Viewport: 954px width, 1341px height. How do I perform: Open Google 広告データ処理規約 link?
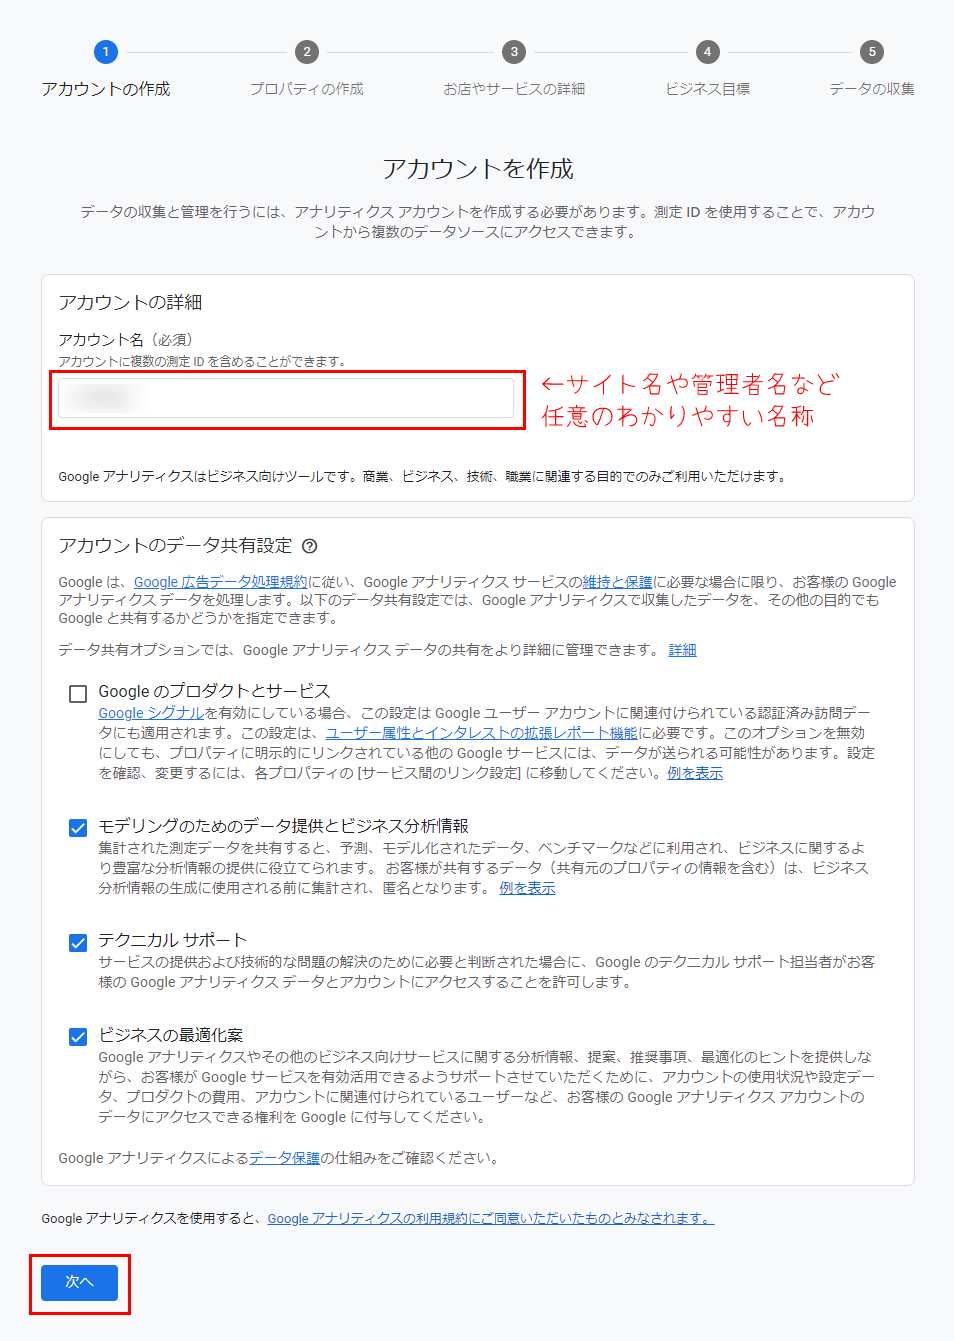[220, 582]
